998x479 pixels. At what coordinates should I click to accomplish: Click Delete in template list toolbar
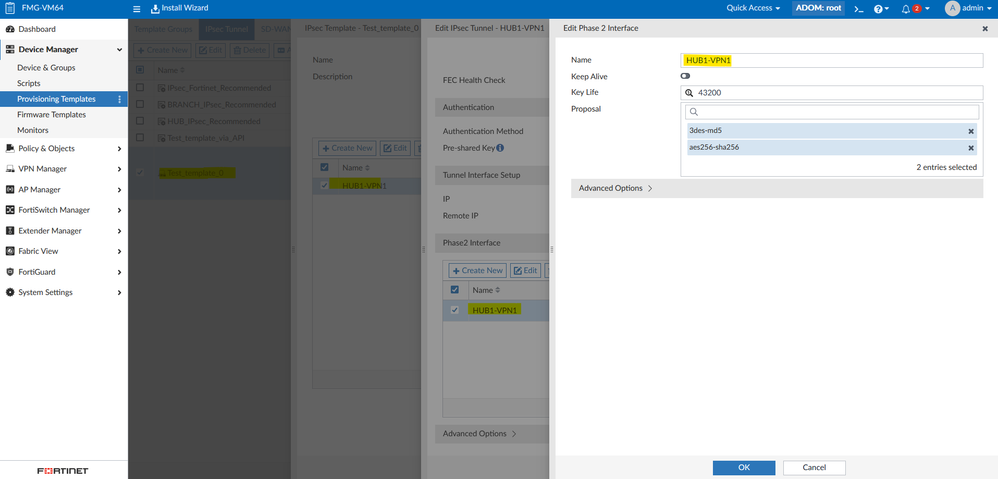click(249, 50)
